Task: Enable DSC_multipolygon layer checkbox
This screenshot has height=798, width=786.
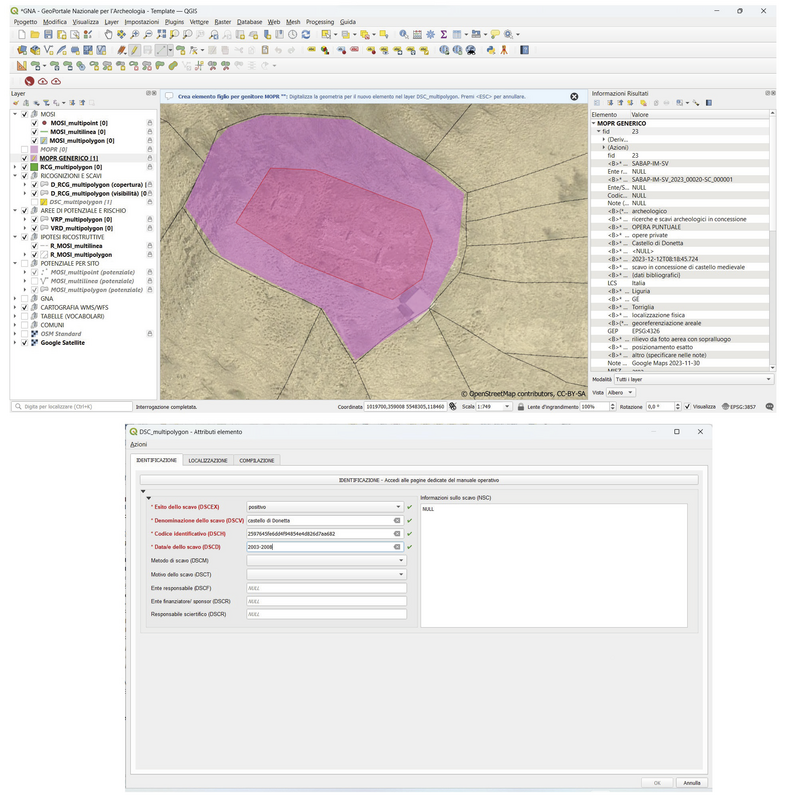Action: [x=35, y=202]
